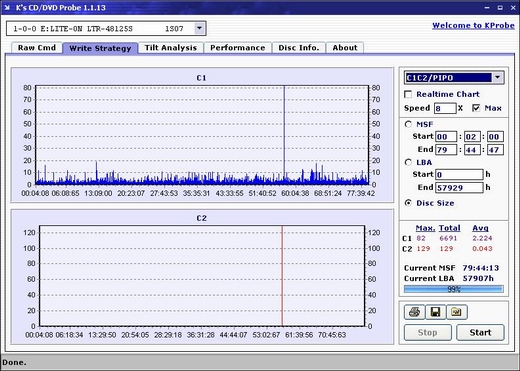Close the KProbe window
This screenshot has height=371, width=520.
coord(513,7)
